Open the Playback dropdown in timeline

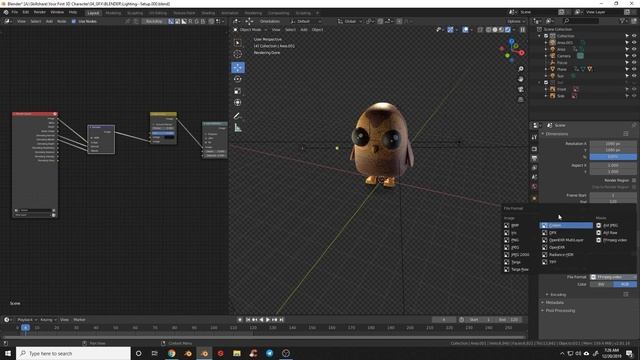click(27, 320)
